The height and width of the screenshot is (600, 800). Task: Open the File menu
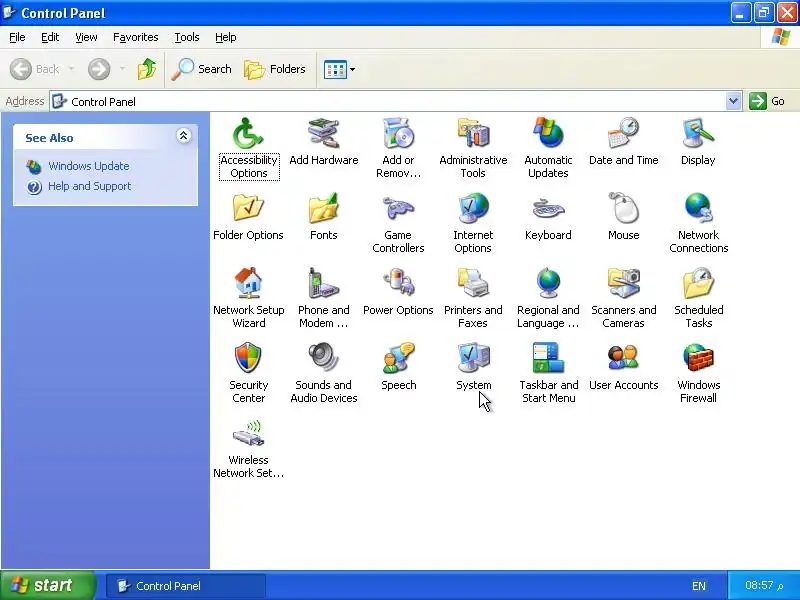pos(17,37)
